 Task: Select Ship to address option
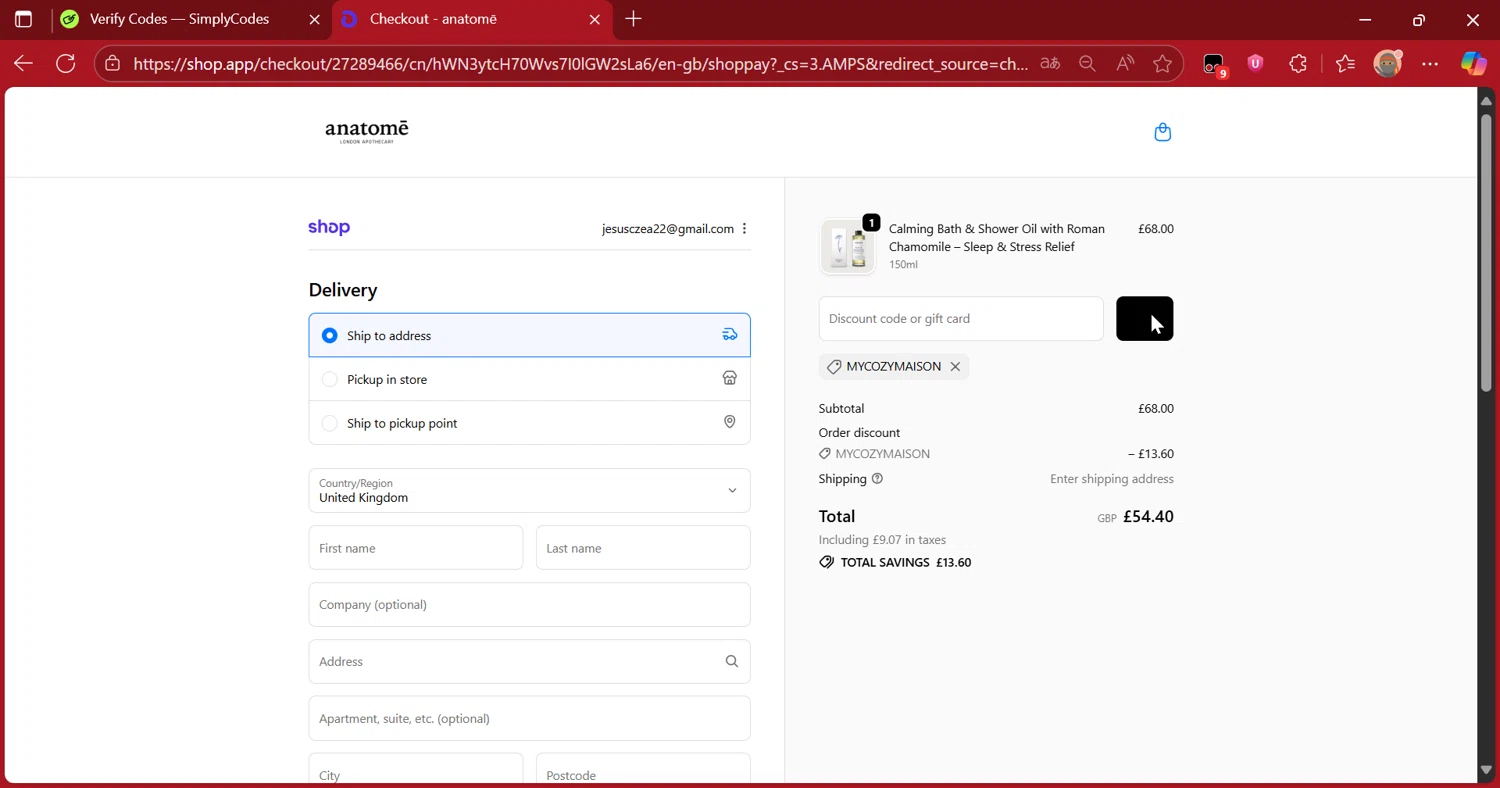click(x=529, y=335)
